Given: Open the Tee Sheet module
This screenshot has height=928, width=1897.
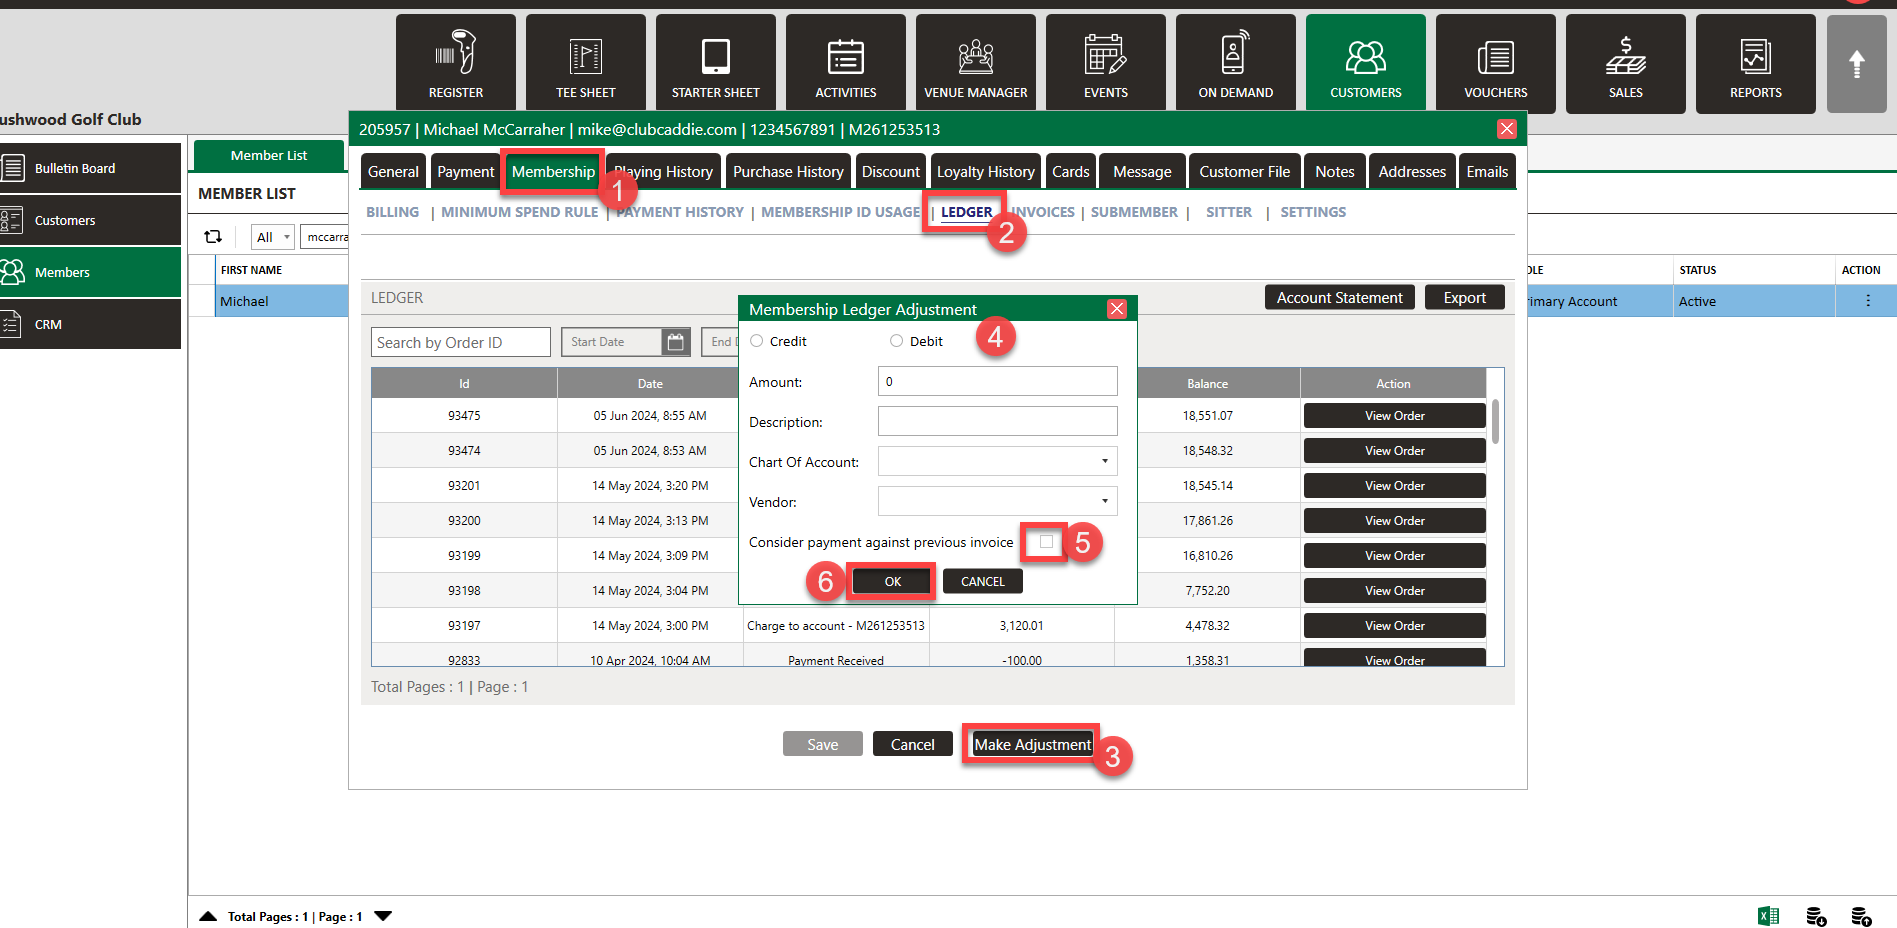Looking at the screenshot, I should 586,64.
